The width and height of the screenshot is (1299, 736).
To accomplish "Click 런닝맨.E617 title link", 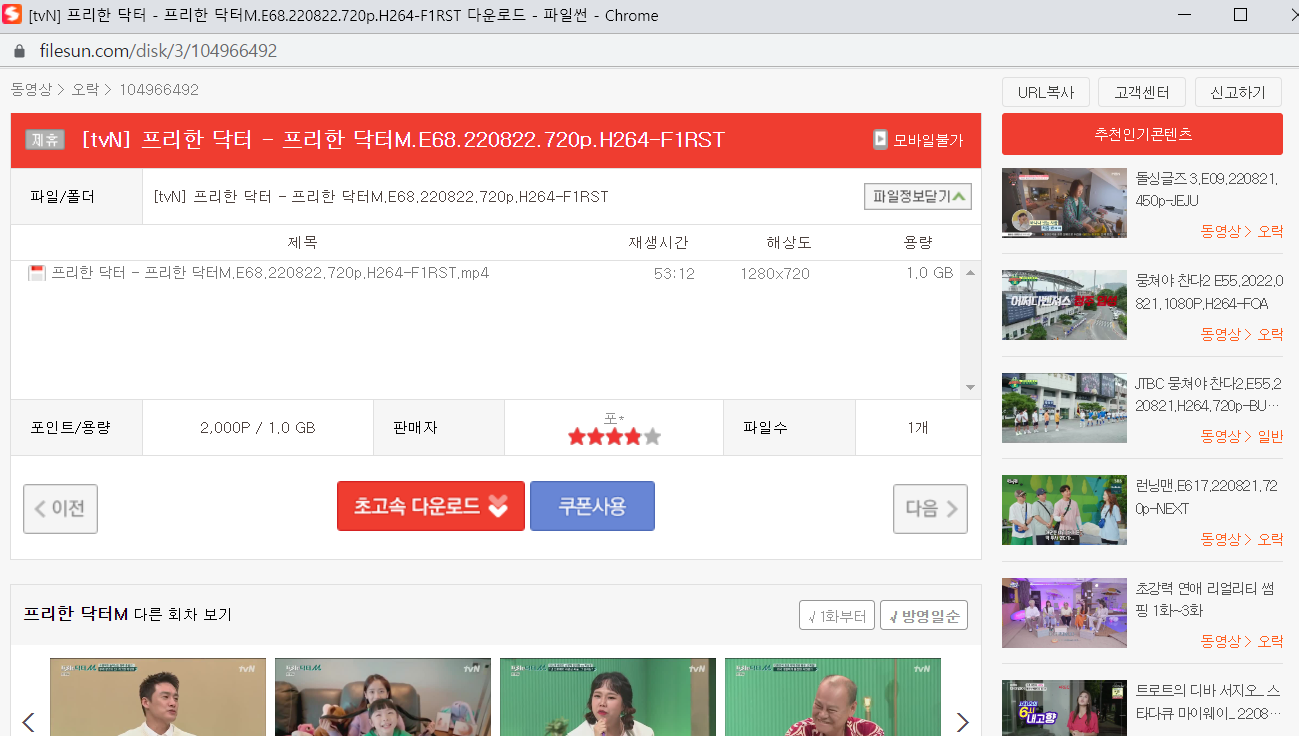I will (x=1209, y=496).
